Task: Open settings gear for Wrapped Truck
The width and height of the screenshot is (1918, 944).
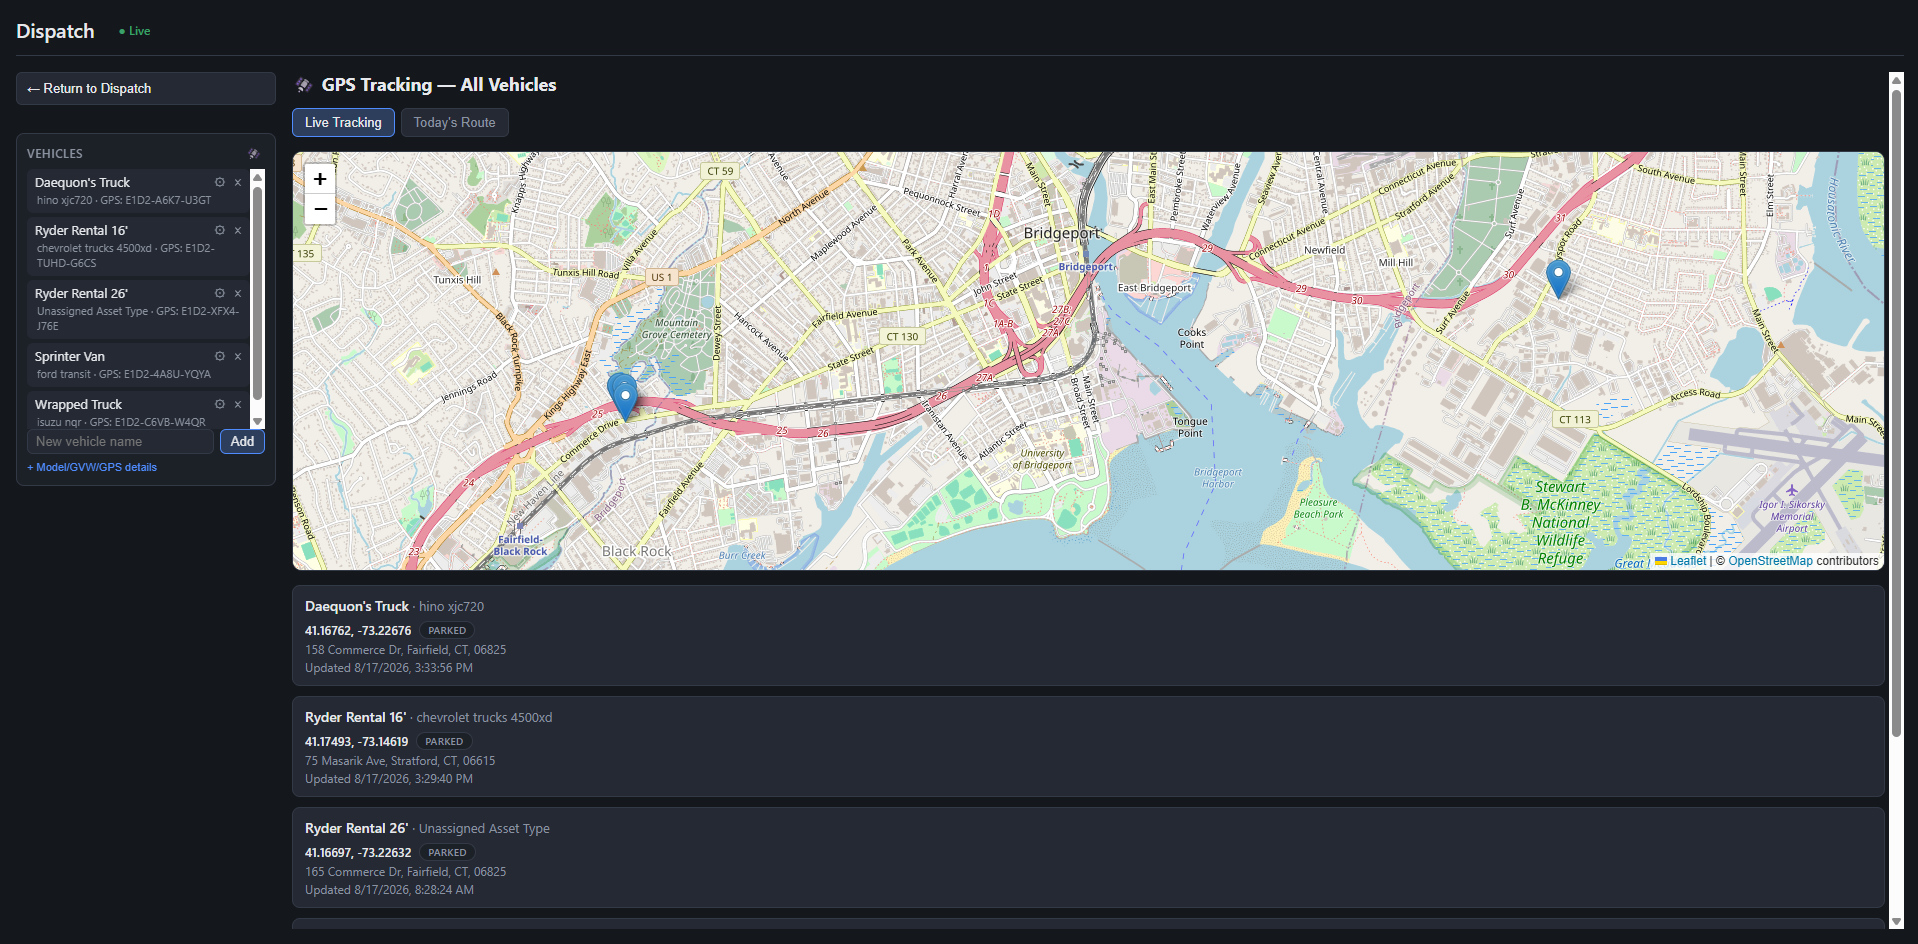Action: [x=220, y=404]
